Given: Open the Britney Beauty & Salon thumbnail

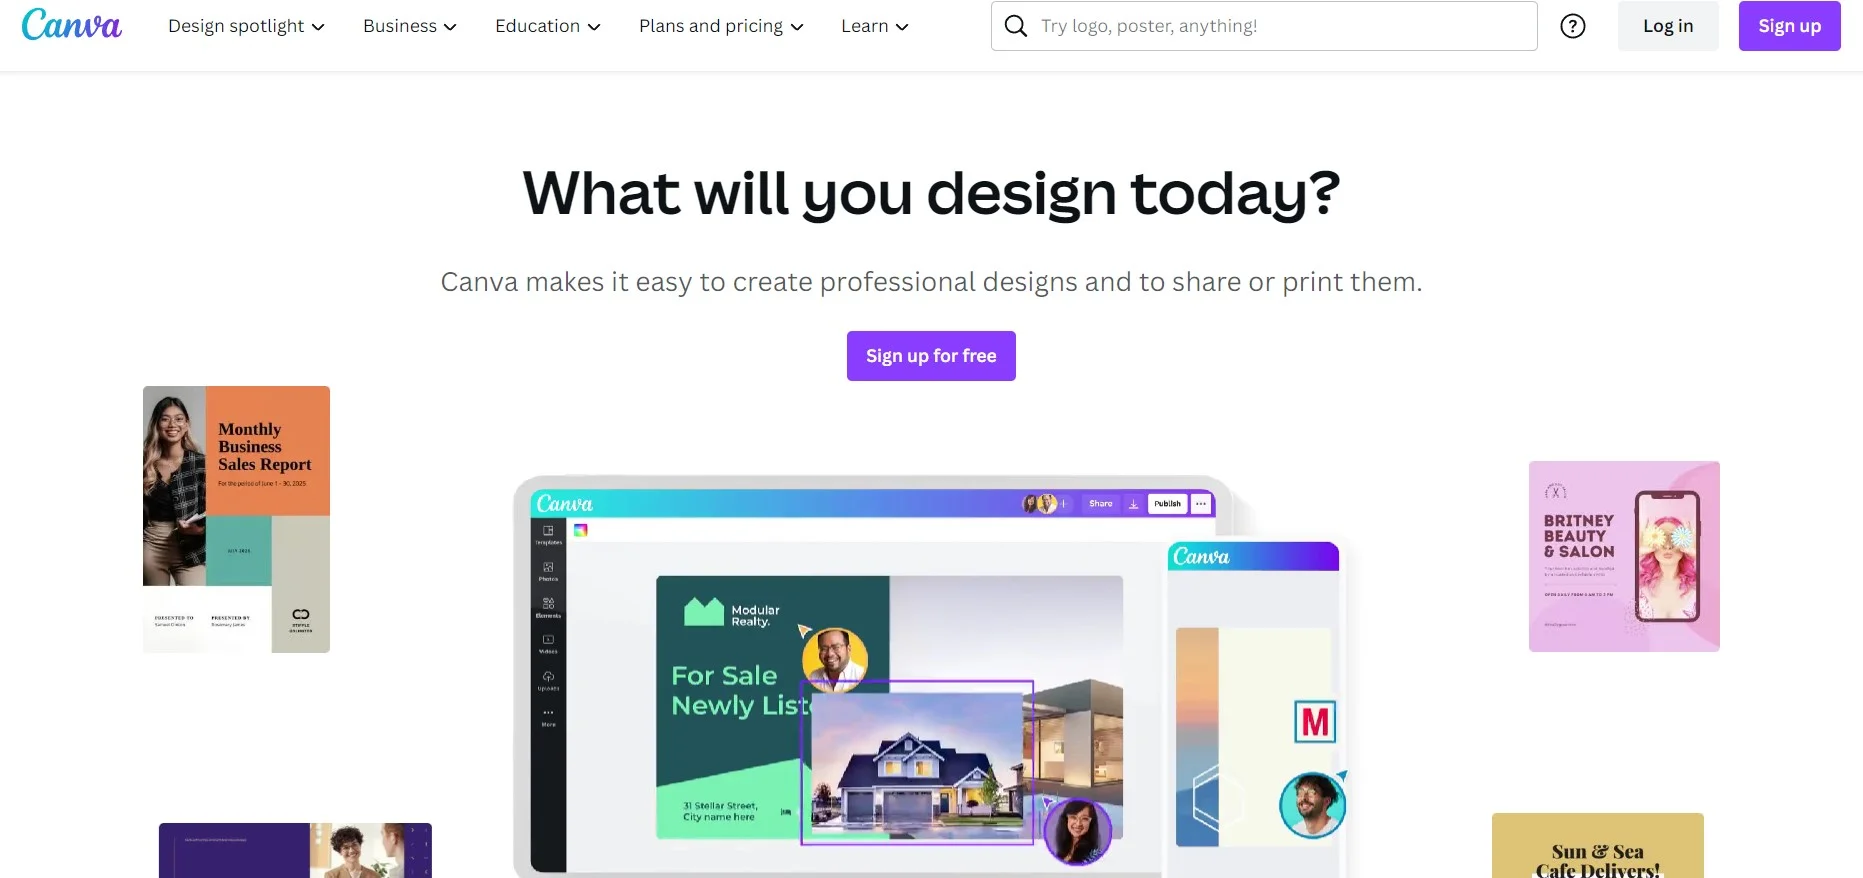Looking at the screenshot, I should pyautogui.click(x=1624, y=556).
